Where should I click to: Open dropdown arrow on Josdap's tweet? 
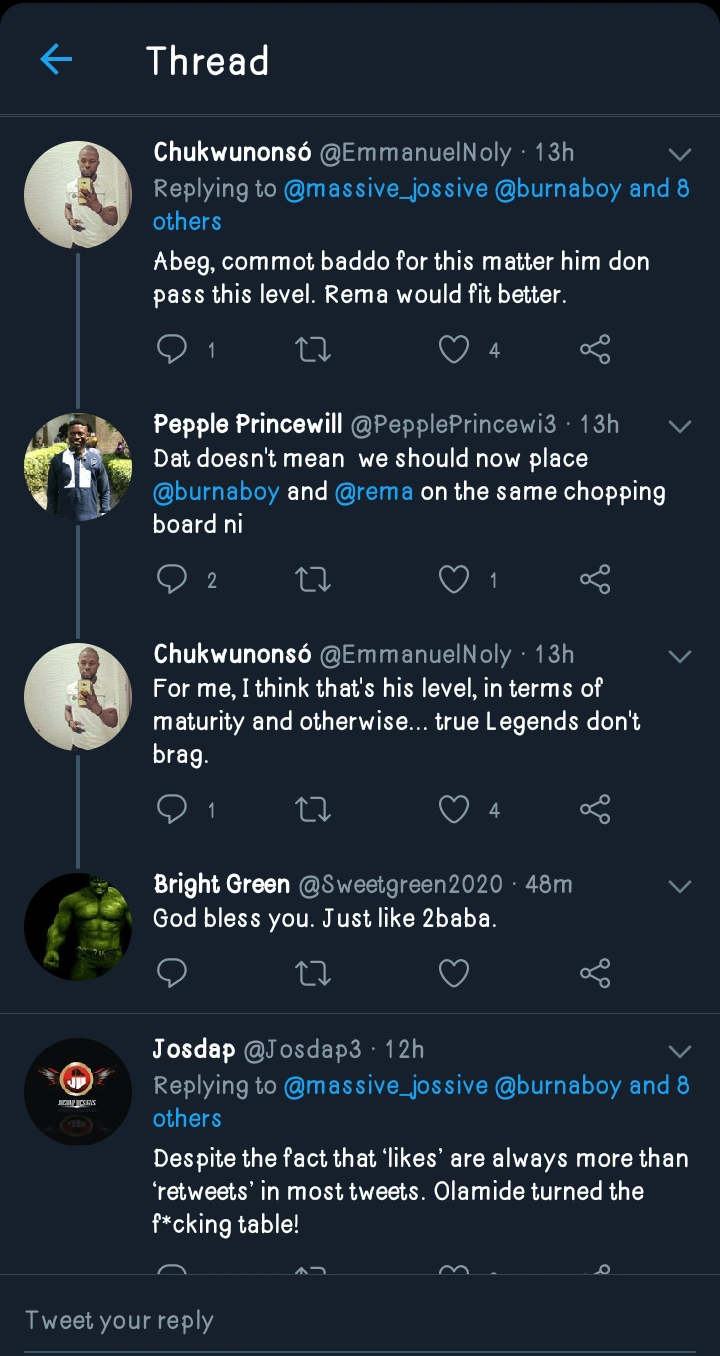[x=680, y=1051]
